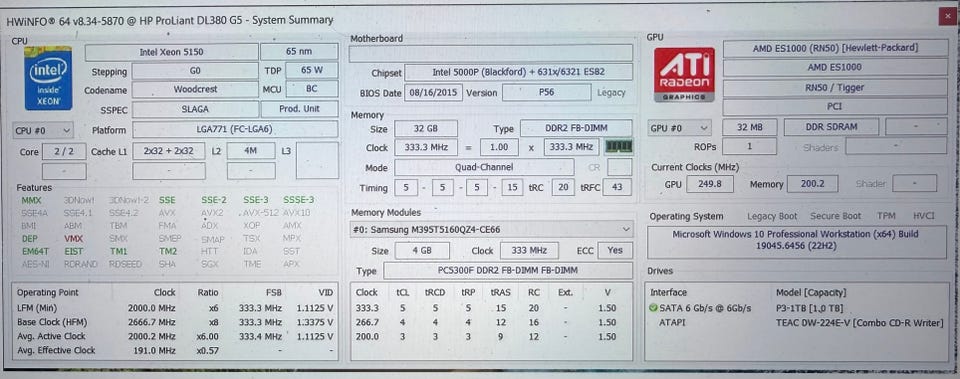Click the Cache L1 value 2x32 + 2x32
The height and width of the screenshot is (379, 960).
169,151
